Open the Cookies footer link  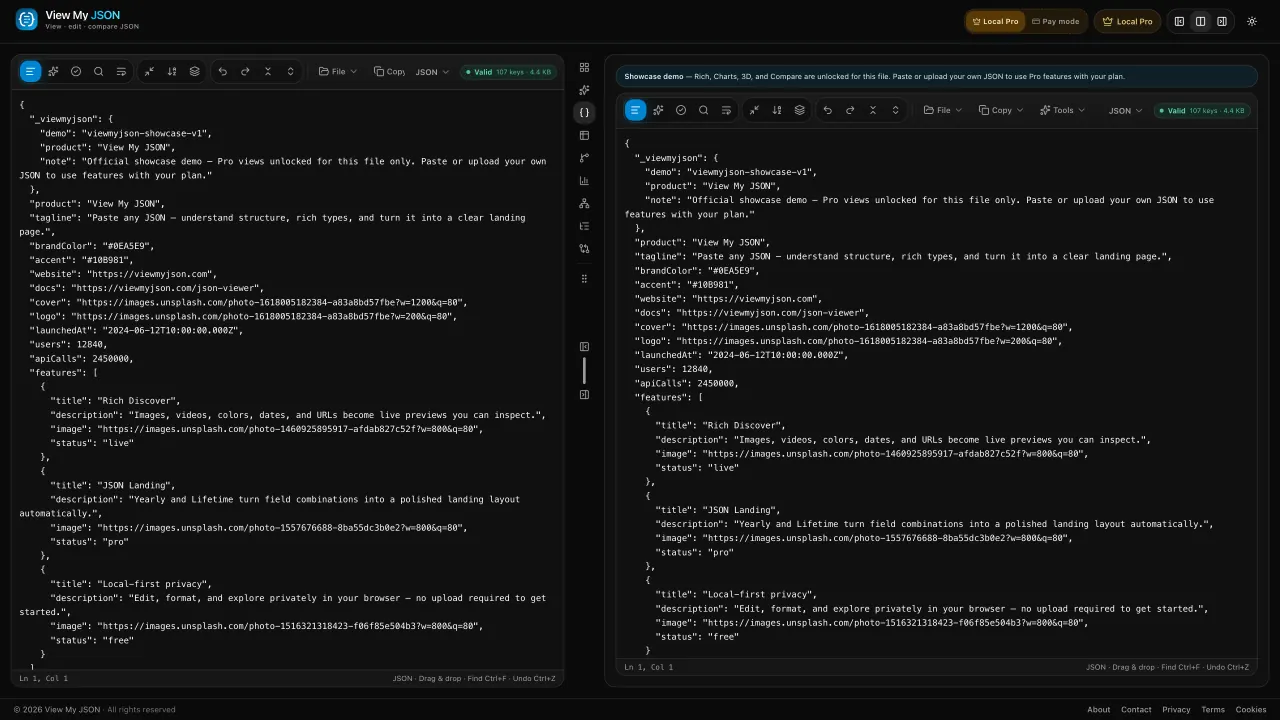[1251, 710]
